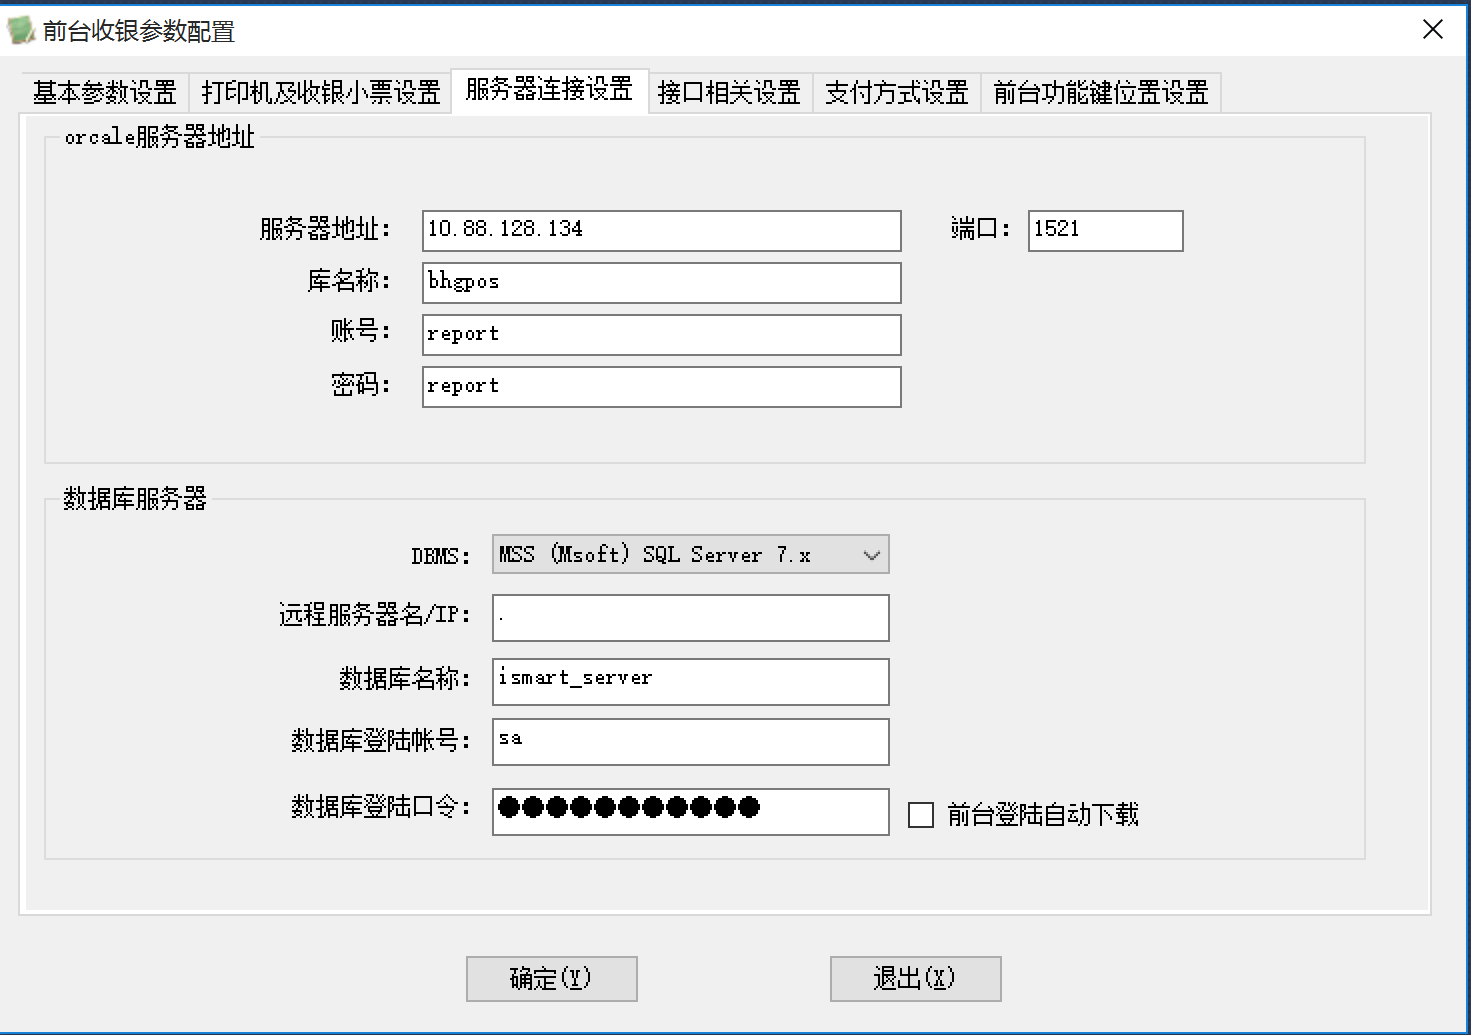
Task: Click the 密码: label text
Action: 360,385
